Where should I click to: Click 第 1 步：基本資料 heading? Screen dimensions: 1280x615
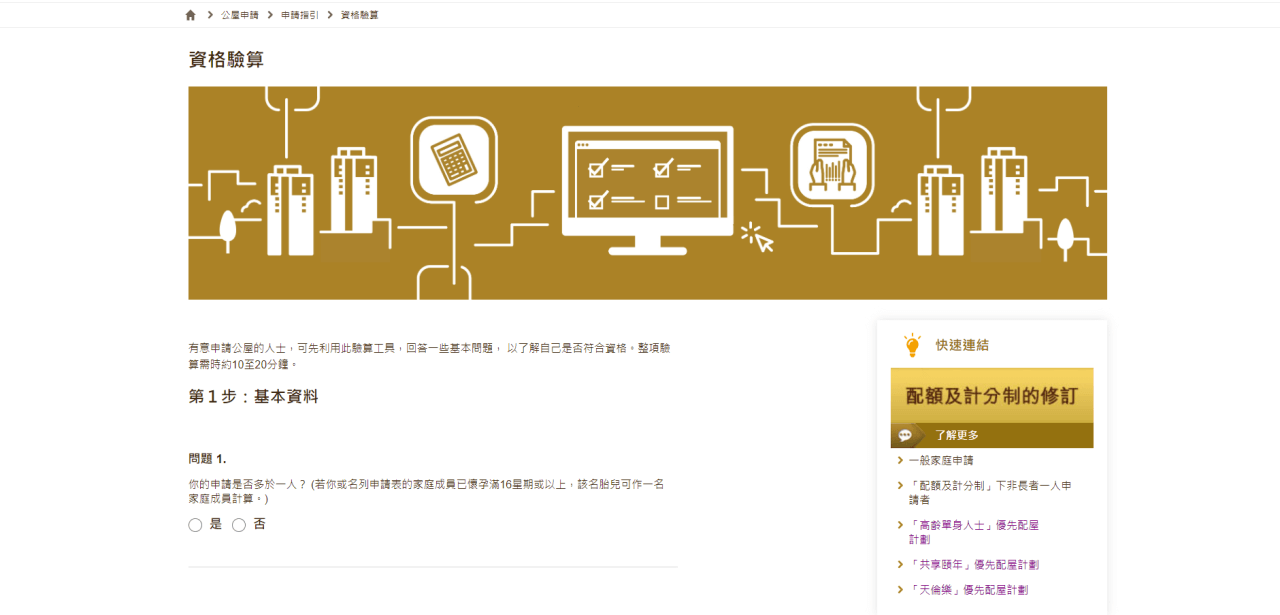[x=253, y=397]
